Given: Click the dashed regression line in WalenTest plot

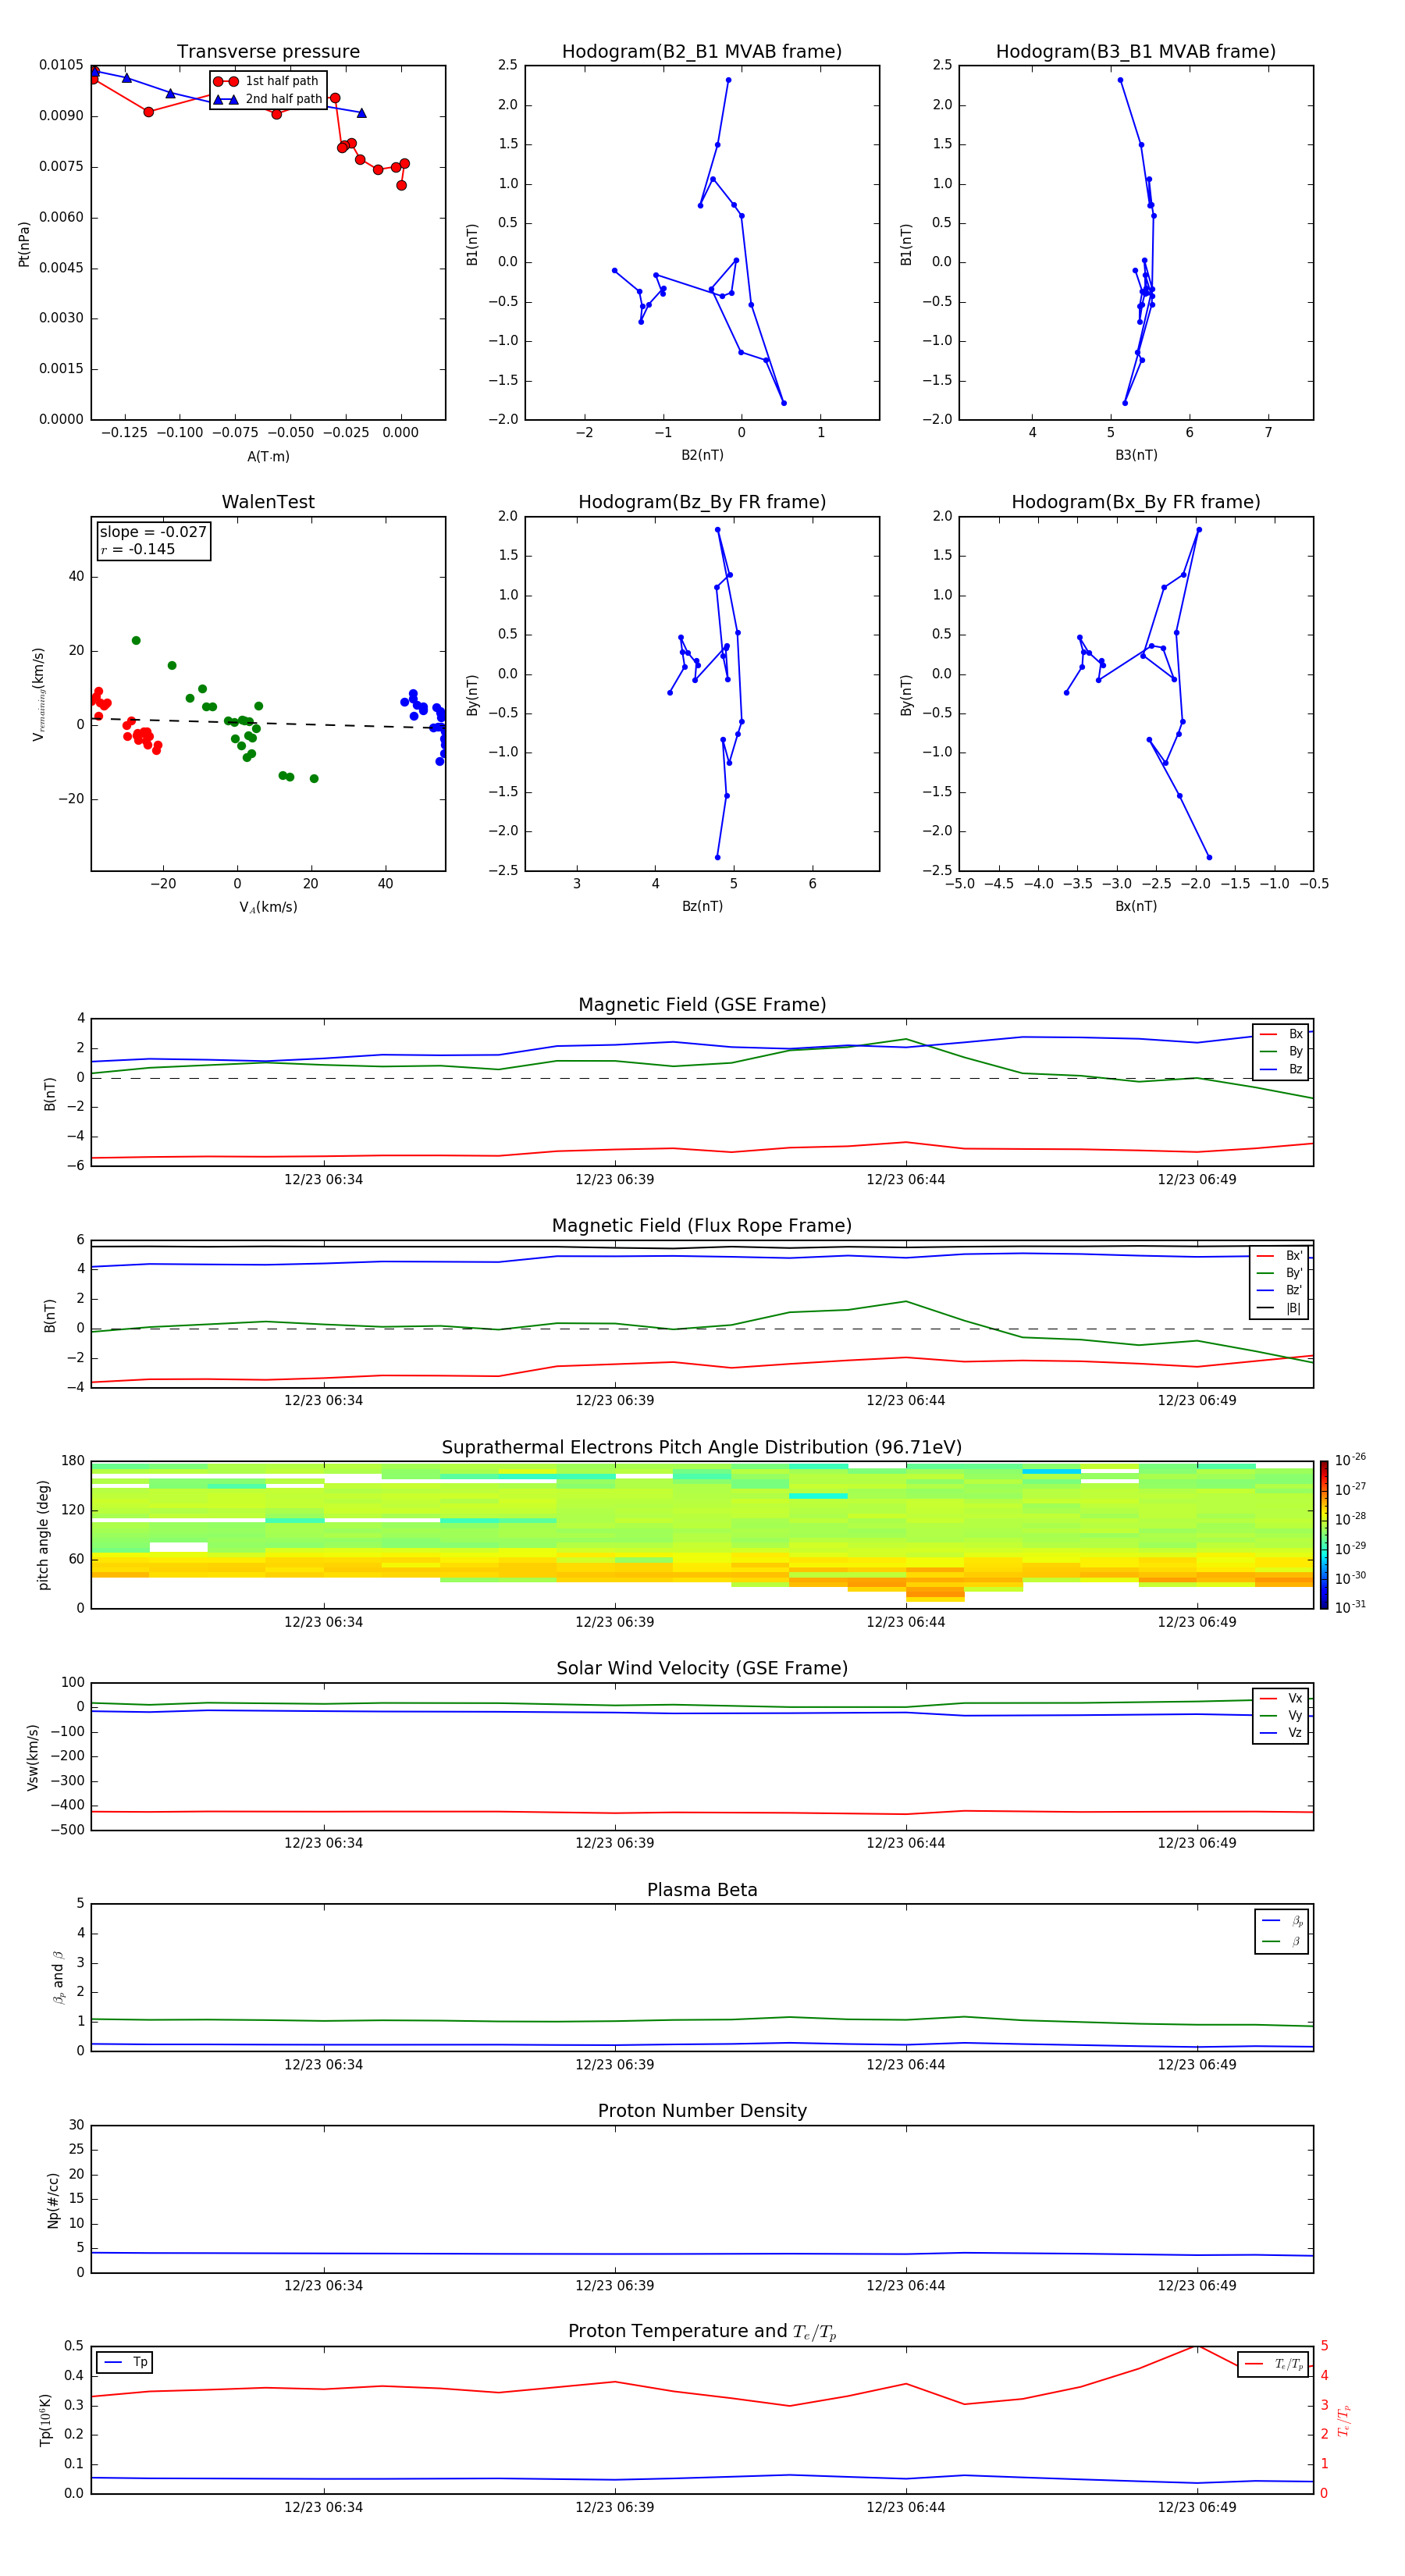Looking at the screenshot, I should point(268,722).
